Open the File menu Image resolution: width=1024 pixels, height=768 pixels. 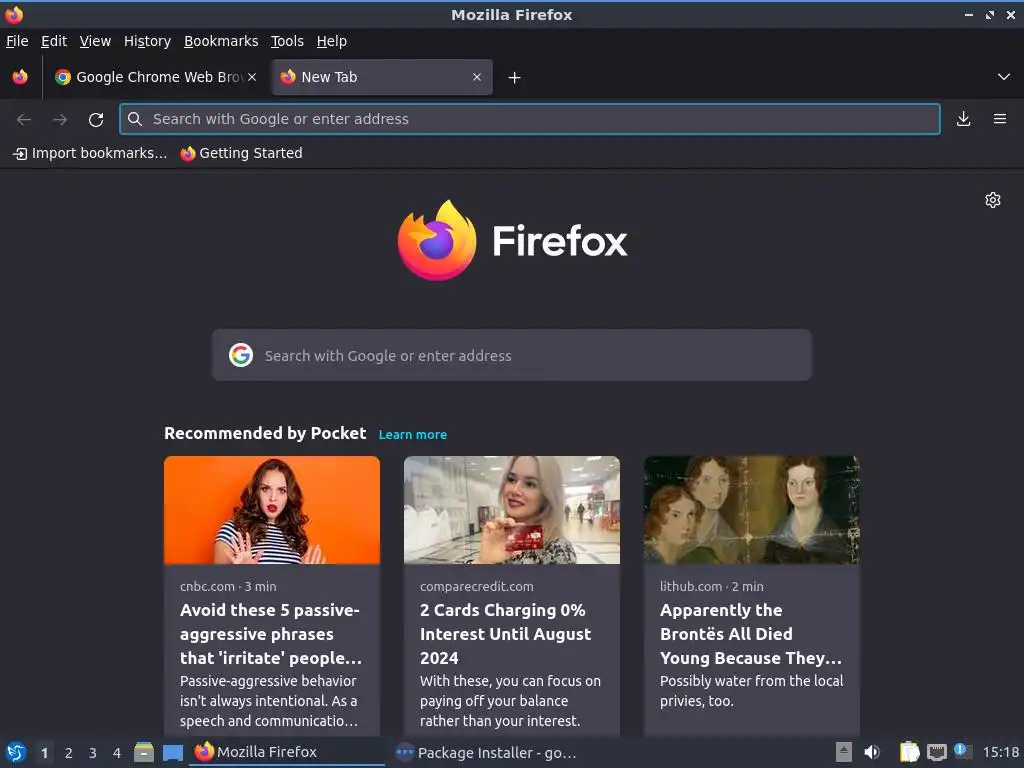tap(17, 41)
